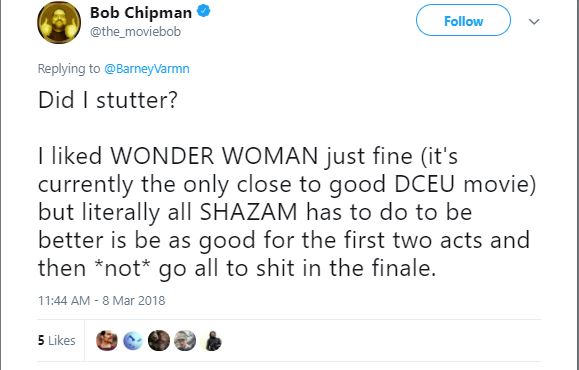Viewport: 579px width, 370px height.
Task: Open the 11:44 AM - 8 Mar 2018 timestamp
Action: (x=102, y=301)
